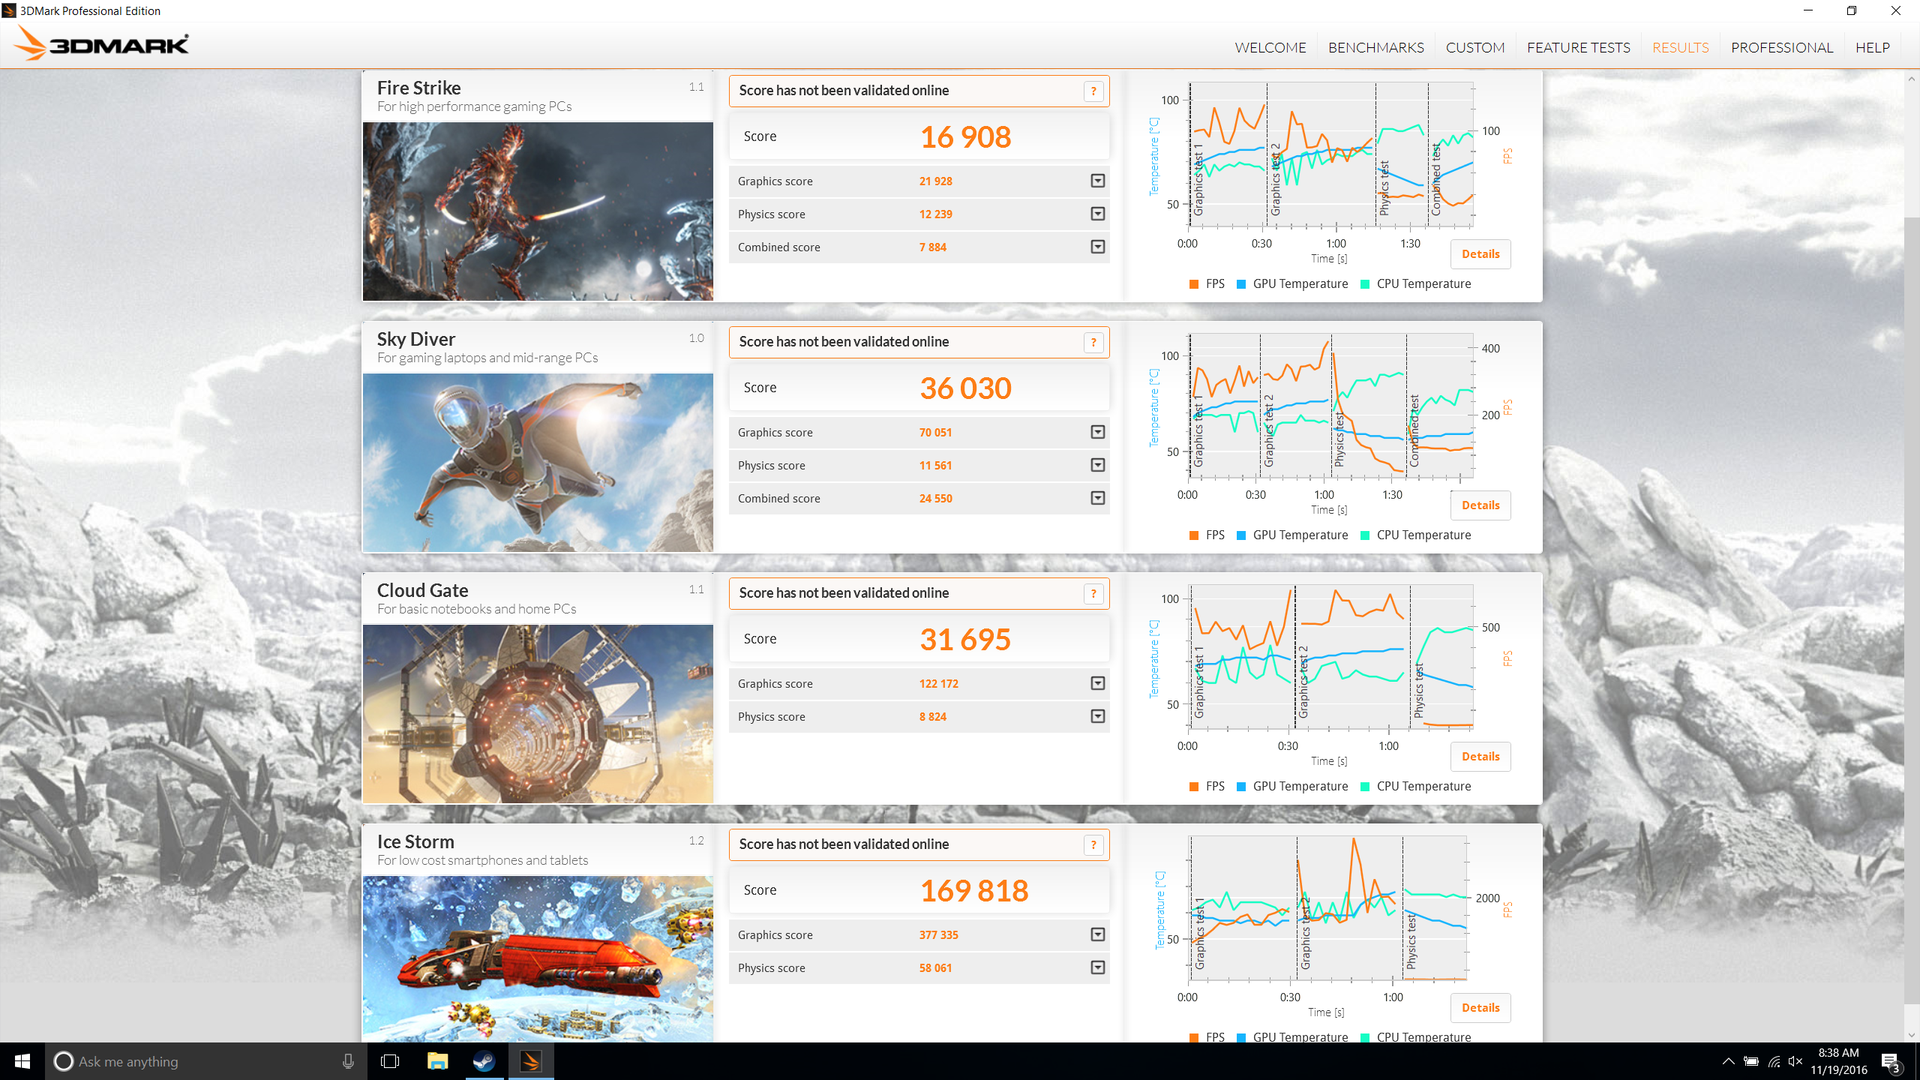Click the Ice Storm score 169 818
This screenshot has width=1920, height=1080.
point(974,891)
